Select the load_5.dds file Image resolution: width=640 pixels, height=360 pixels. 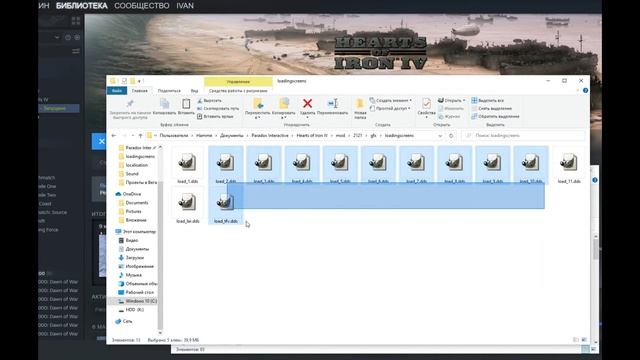tap(340, 165)
